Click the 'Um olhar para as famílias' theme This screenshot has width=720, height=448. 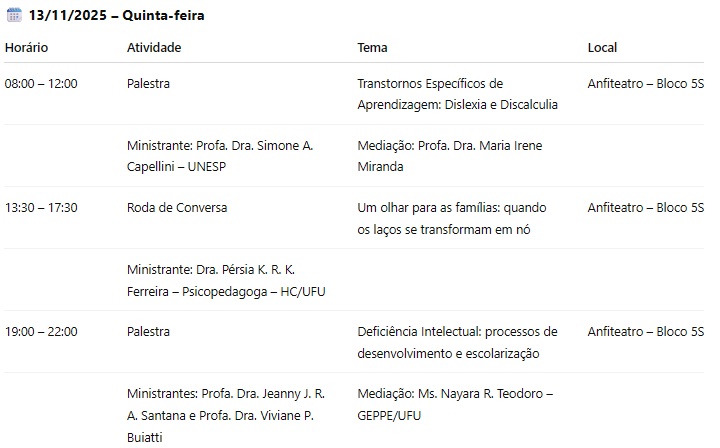coord(452,218)
